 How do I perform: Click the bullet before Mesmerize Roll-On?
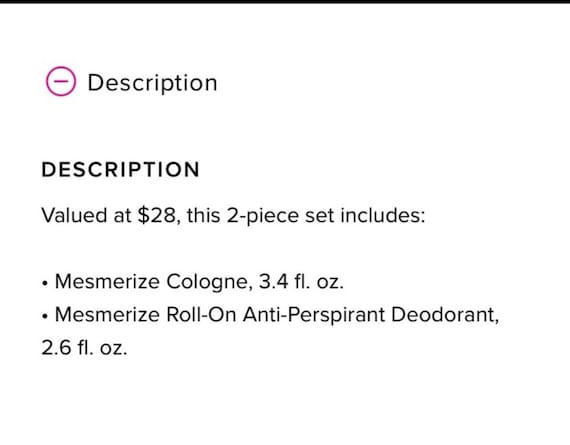(45, 316)
